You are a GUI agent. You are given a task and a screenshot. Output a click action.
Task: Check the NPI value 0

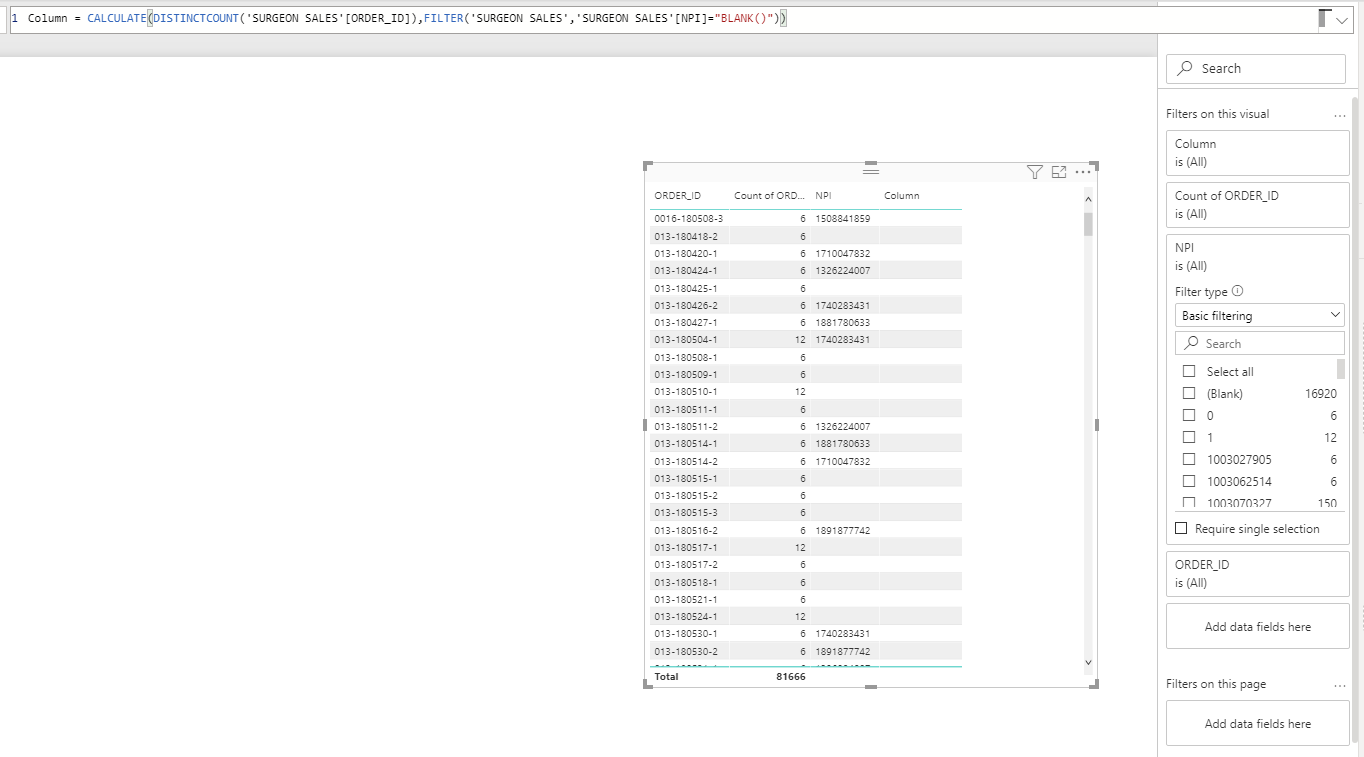1189,415
